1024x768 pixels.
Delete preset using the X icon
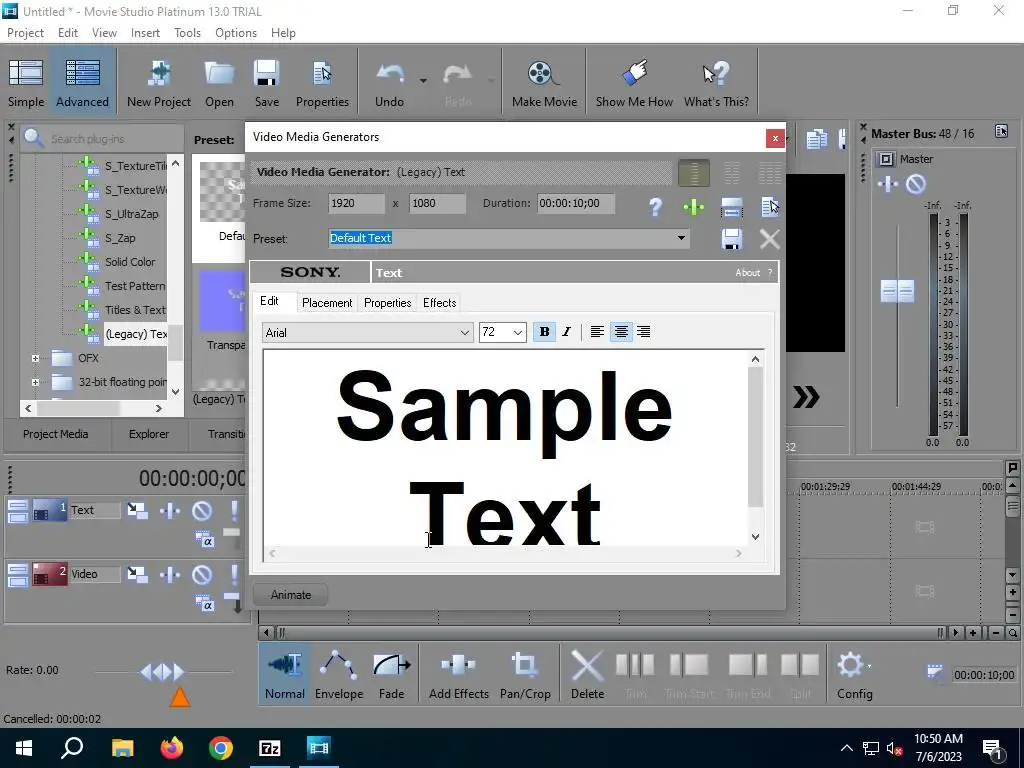tap(769, 239)
